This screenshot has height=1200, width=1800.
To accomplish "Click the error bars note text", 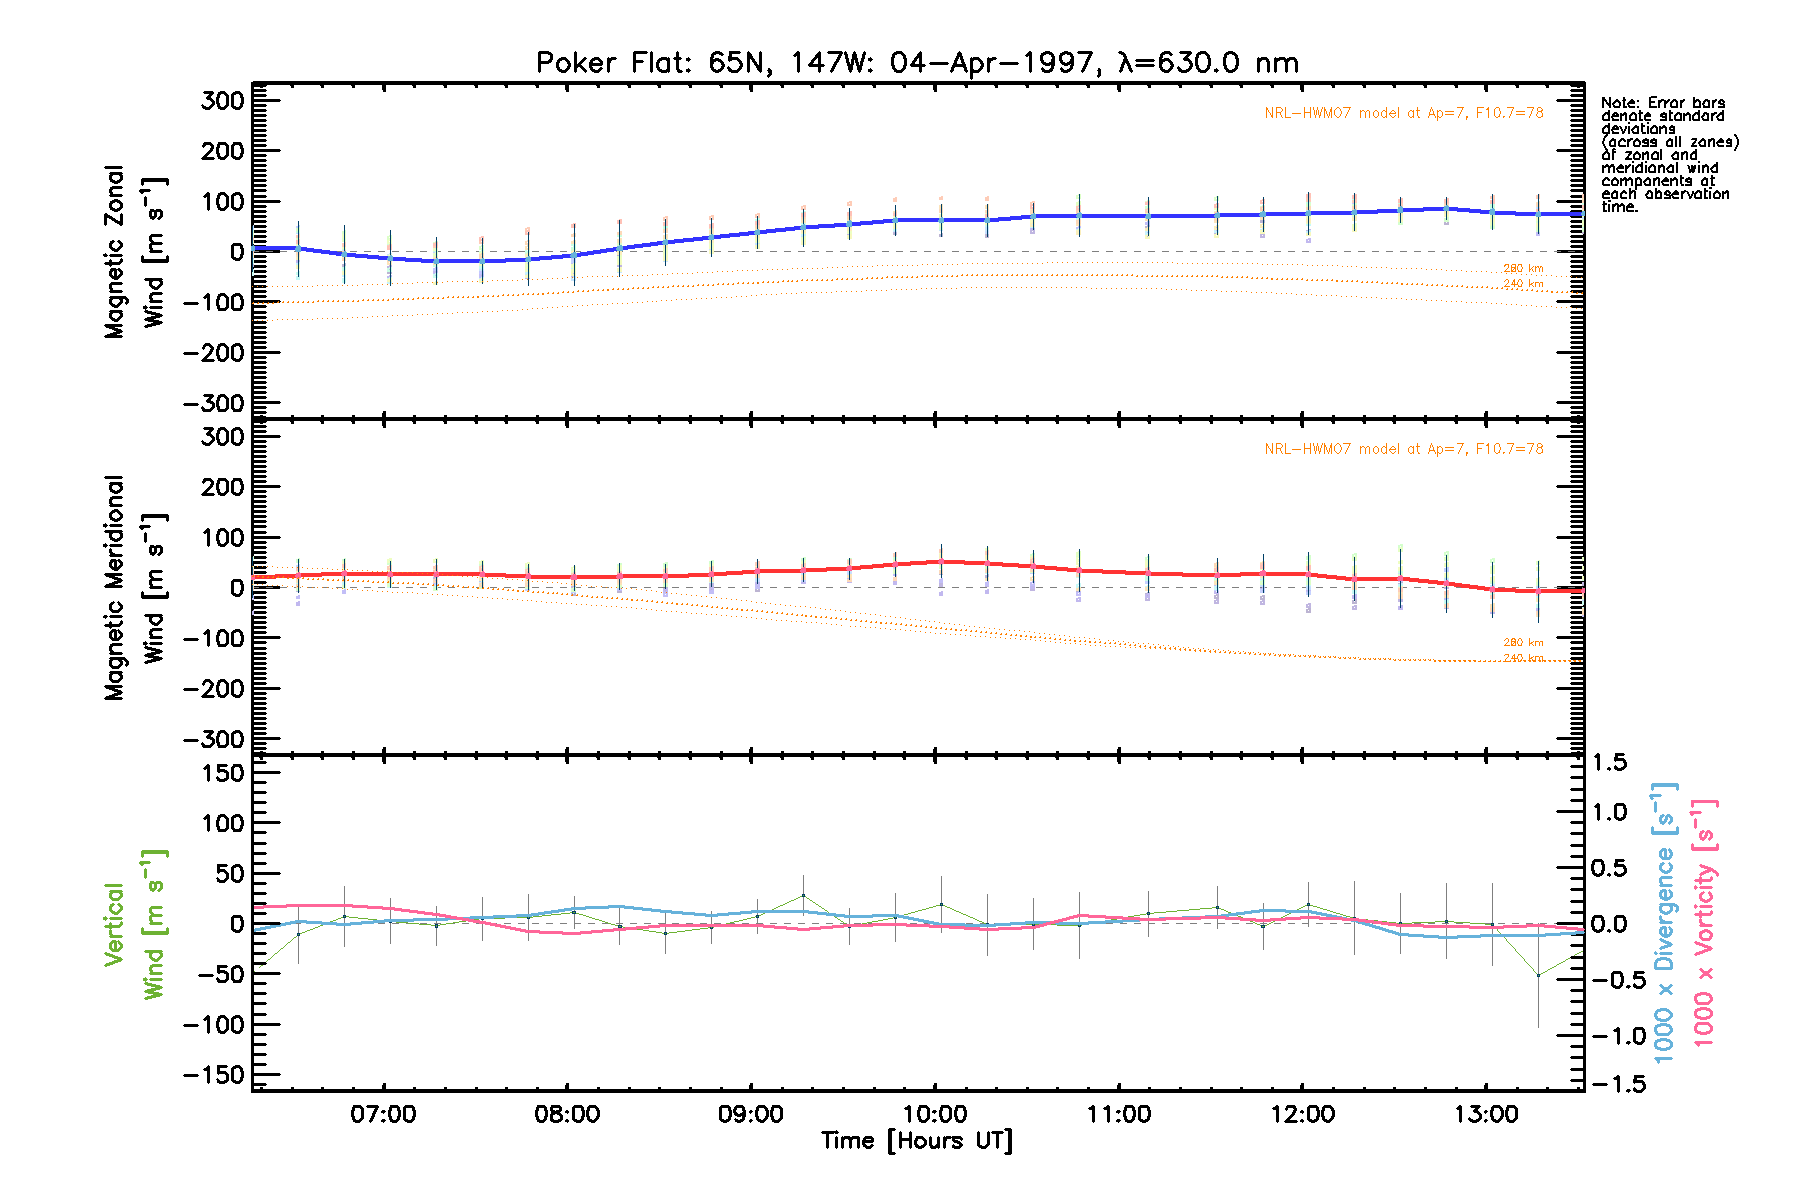I will click(x=1668, y=154).
